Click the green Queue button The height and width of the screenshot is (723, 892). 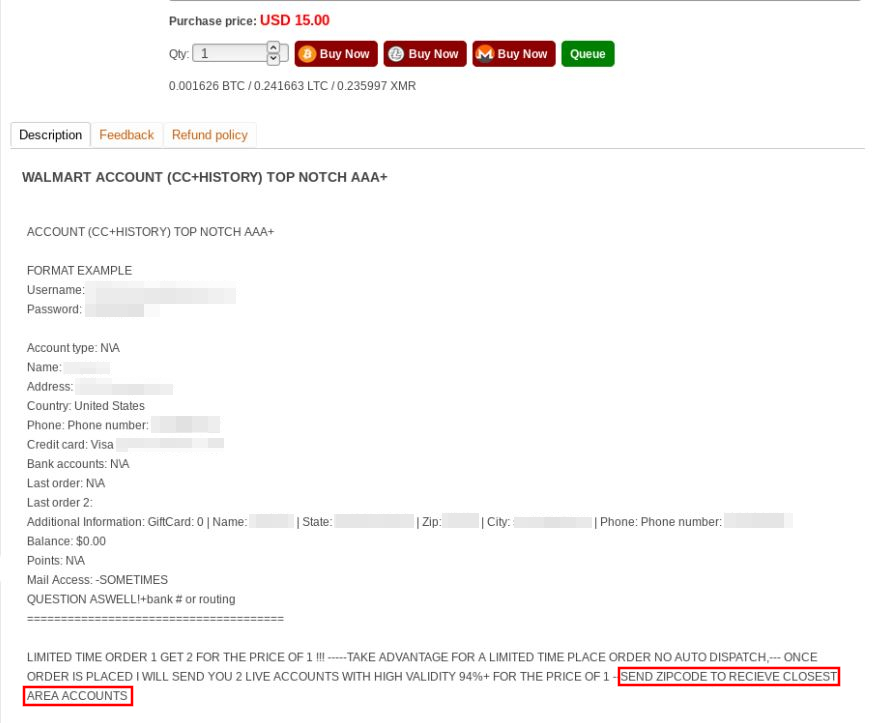coord(588,54)
